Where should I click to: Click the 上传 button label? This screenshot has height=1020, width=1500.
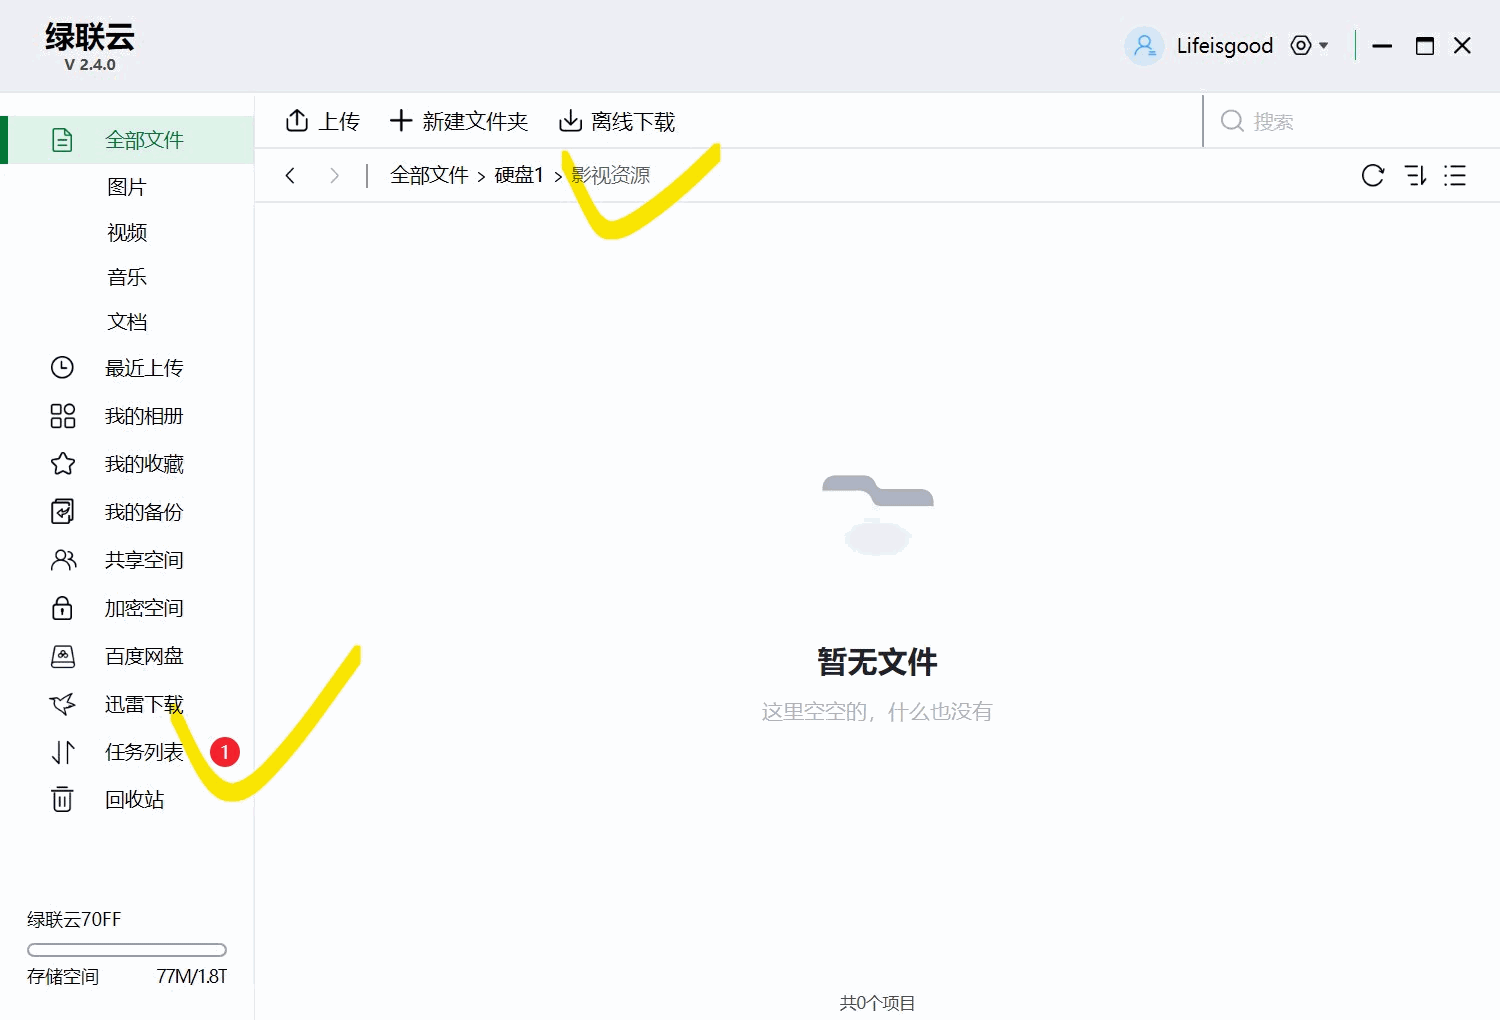(x=339, y=122)
